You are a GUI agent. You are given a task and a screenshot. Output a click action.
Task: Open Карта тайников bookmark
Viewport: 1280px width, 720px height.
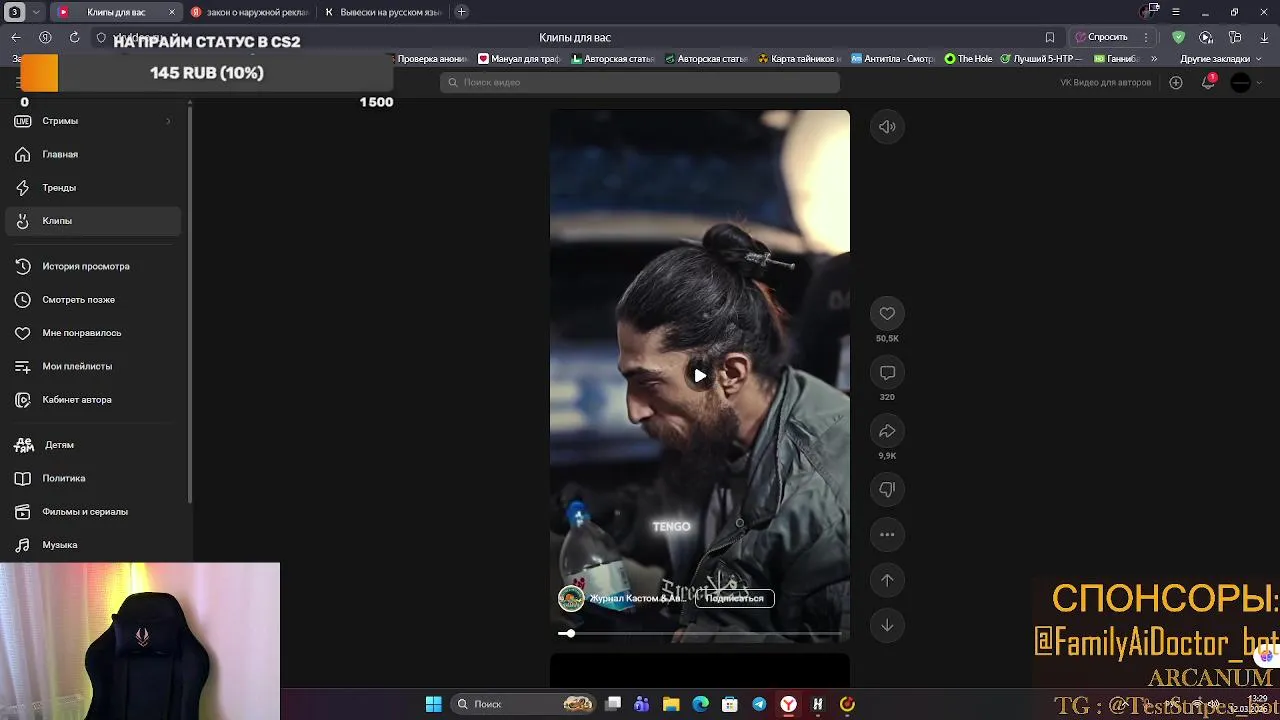[800, 59]
